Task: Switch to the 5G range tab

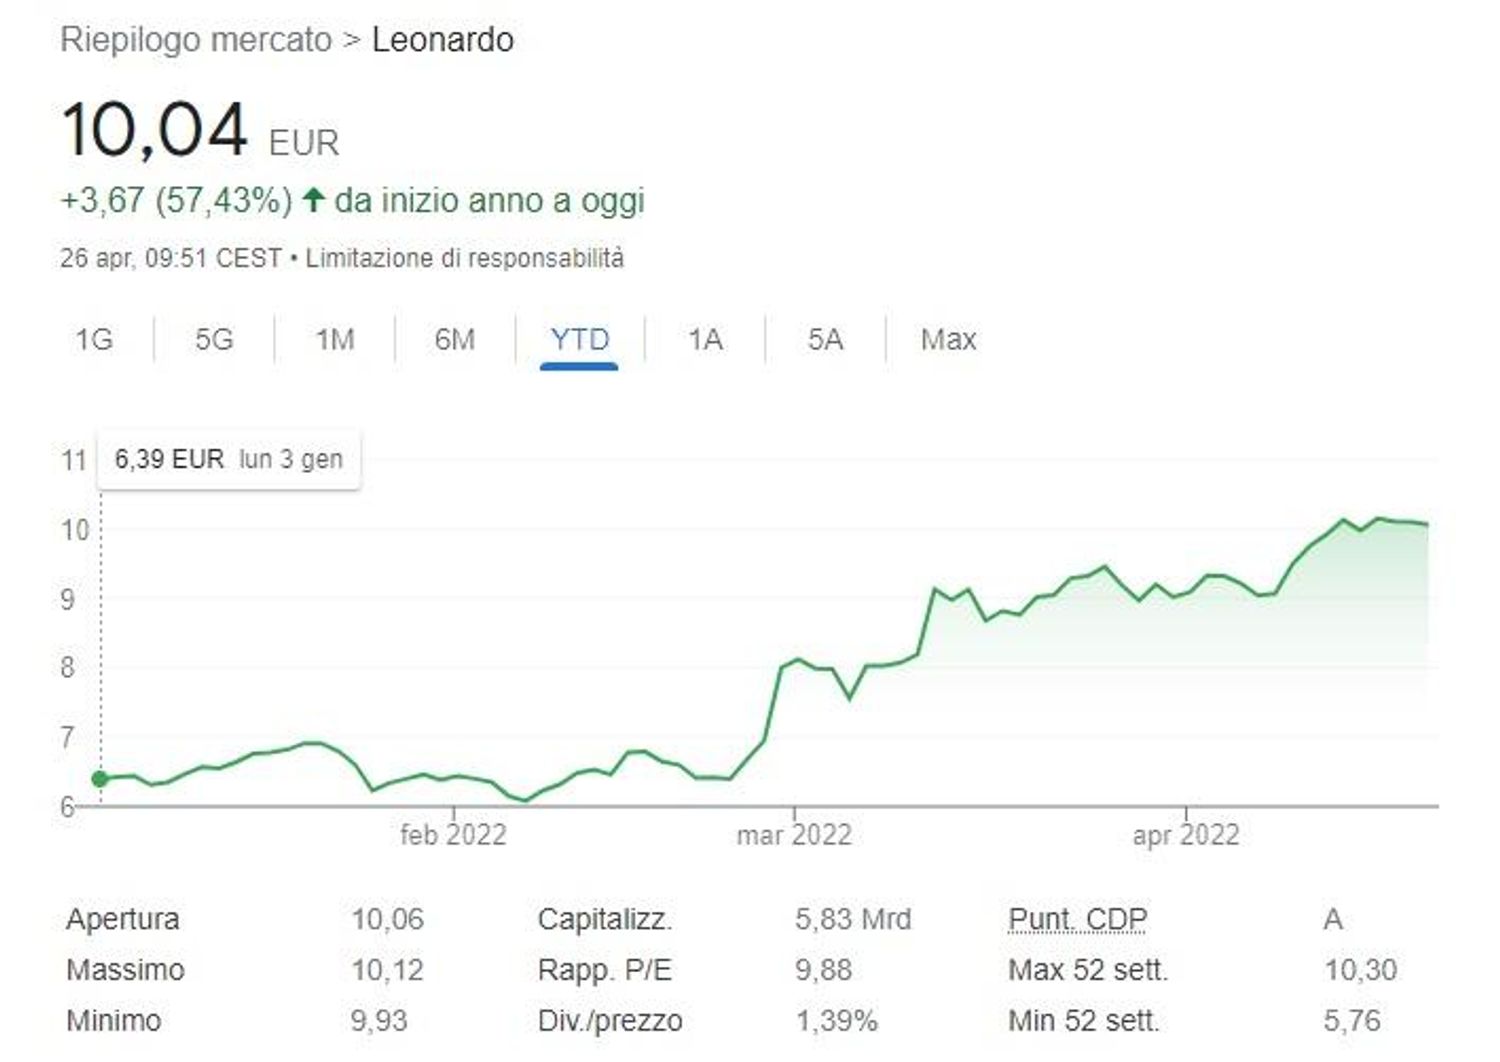Action: click(214, 340)
